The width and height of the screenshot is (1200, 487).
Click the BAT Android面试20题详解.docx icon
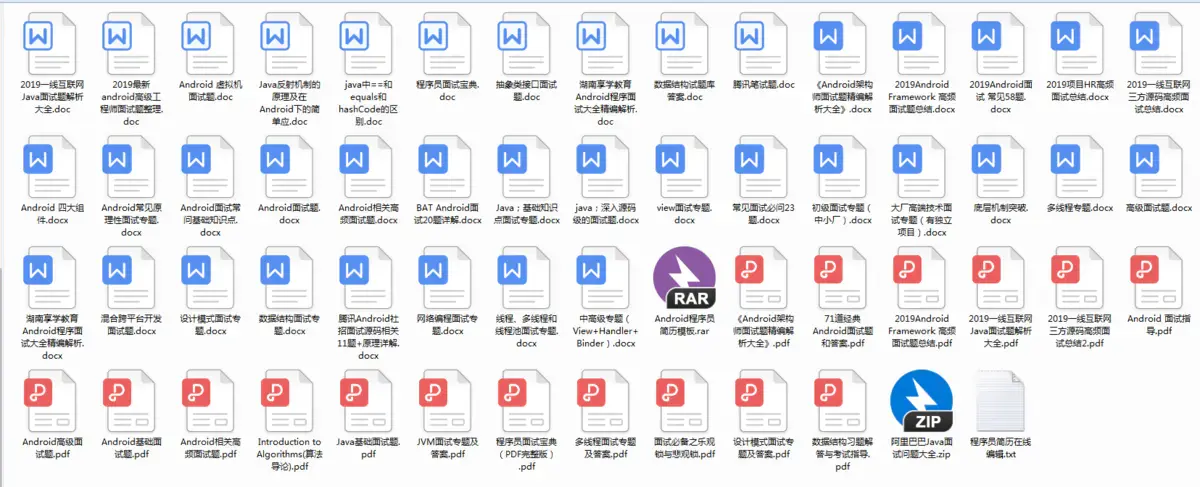(447, 169)
